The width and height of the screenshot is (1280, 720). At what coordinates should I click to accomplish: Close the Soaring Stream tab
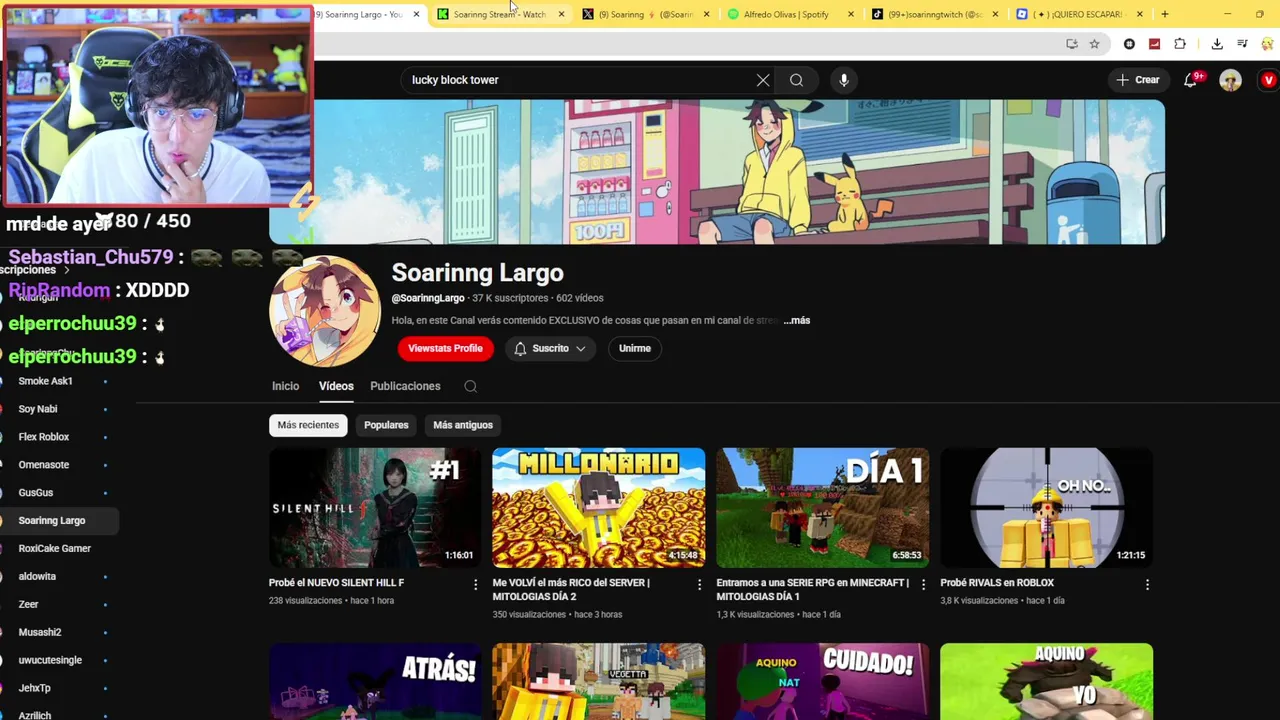click(561, 14)
